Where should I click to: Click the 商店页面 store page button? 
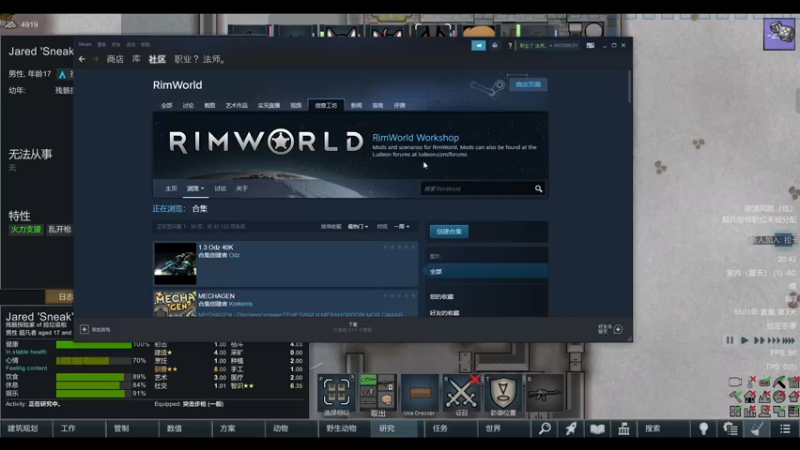[528, 85]
